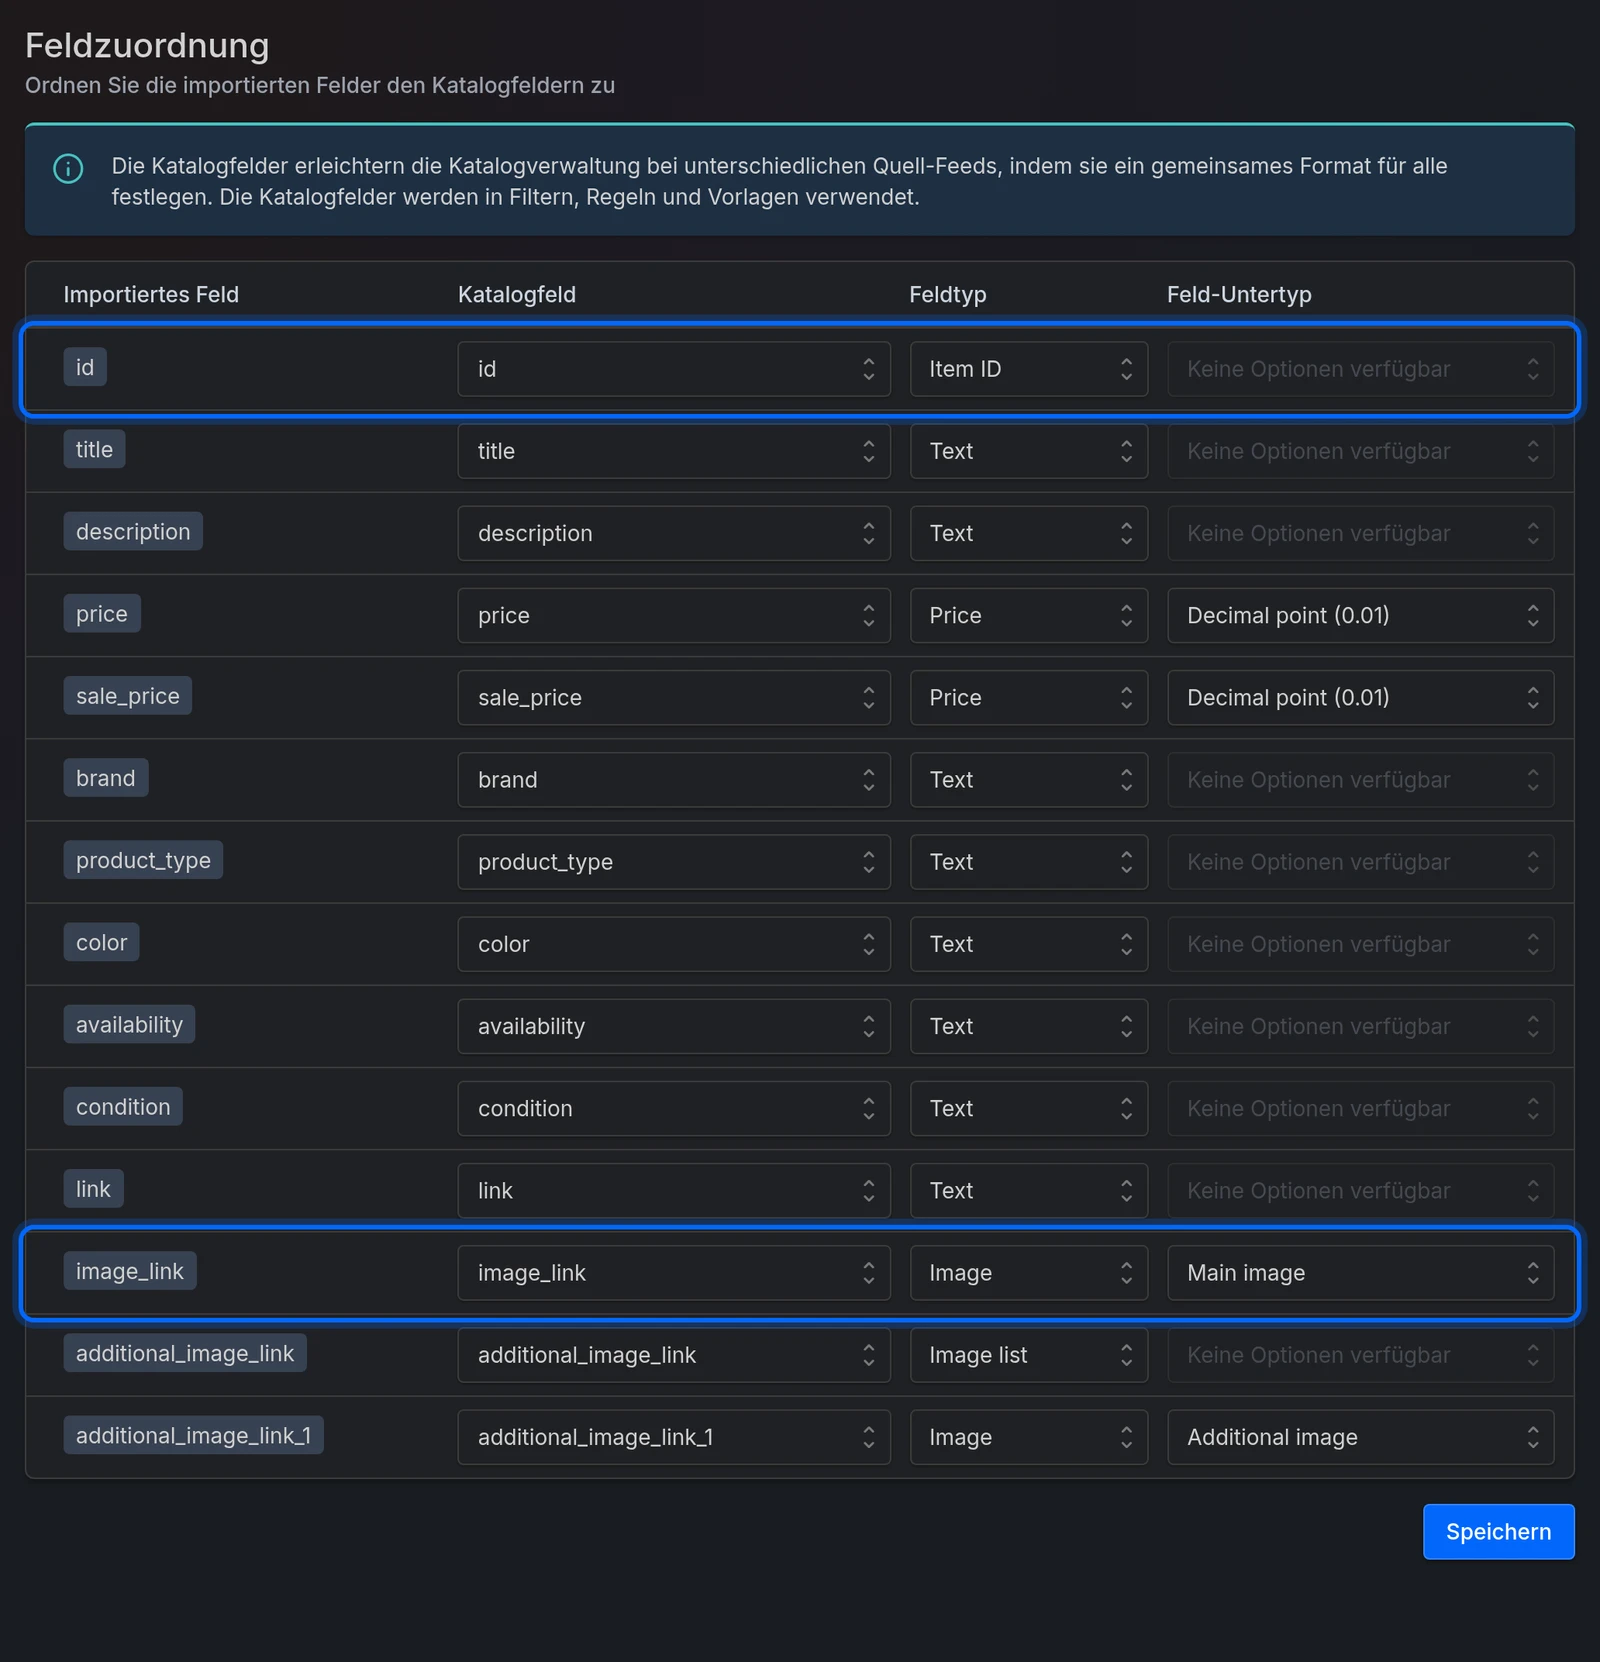Open the Katalogfeld dropdown for id
This screenshot has width=1600, height=1662.
click(674, 369)
